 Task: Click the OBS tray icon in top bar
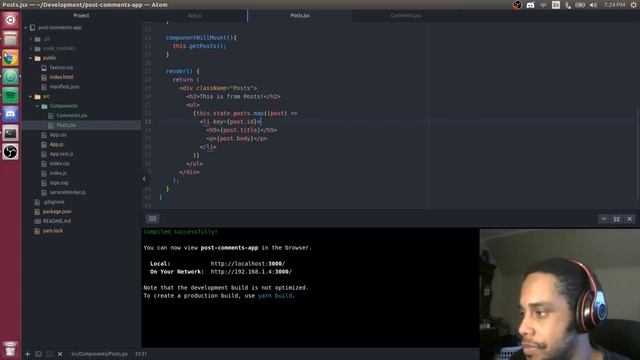click(x=517, y=5)
